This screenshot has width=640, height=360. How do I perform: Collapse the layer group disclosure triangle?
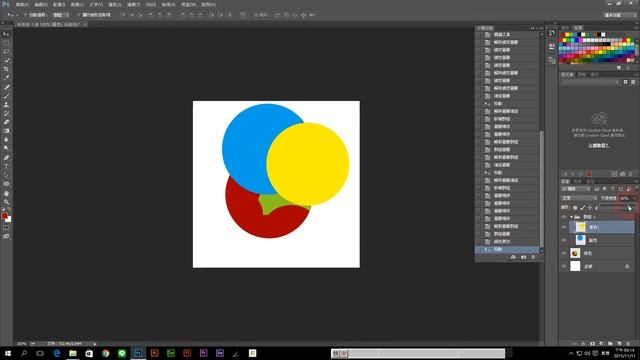[571, 217]
